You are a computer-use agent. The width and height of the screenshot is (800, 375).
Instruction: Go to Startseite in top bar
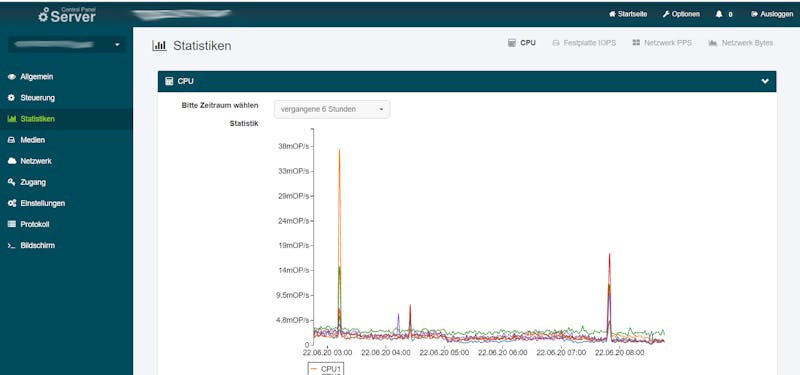click(628, 14)
